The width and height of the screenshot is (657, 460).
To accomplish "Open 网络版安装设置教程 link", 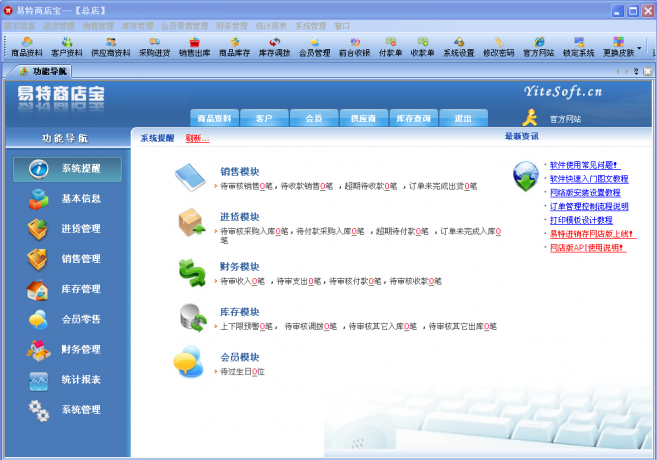I will point(585,193).
